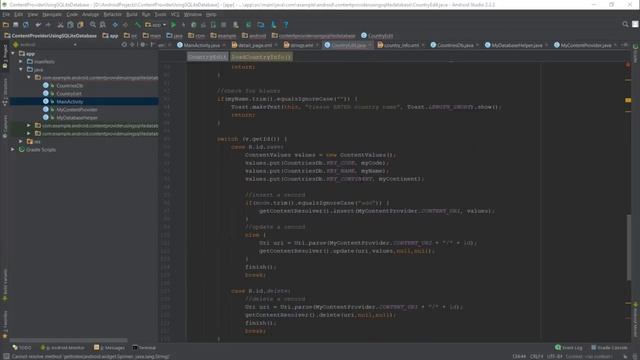Click the Synchronize toolbar icon

(26, 25)
